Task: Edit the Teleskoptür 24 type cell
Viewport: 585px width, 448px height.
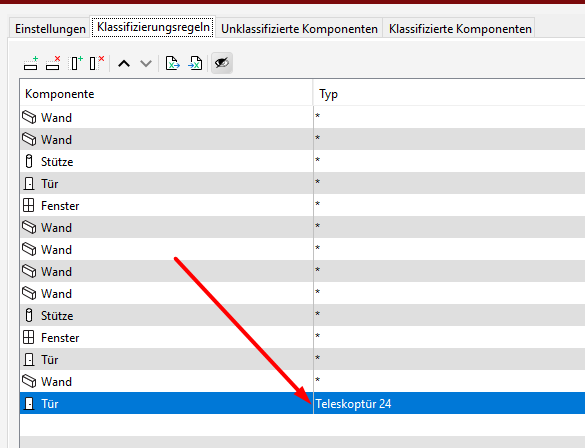Action: (449, 403)
